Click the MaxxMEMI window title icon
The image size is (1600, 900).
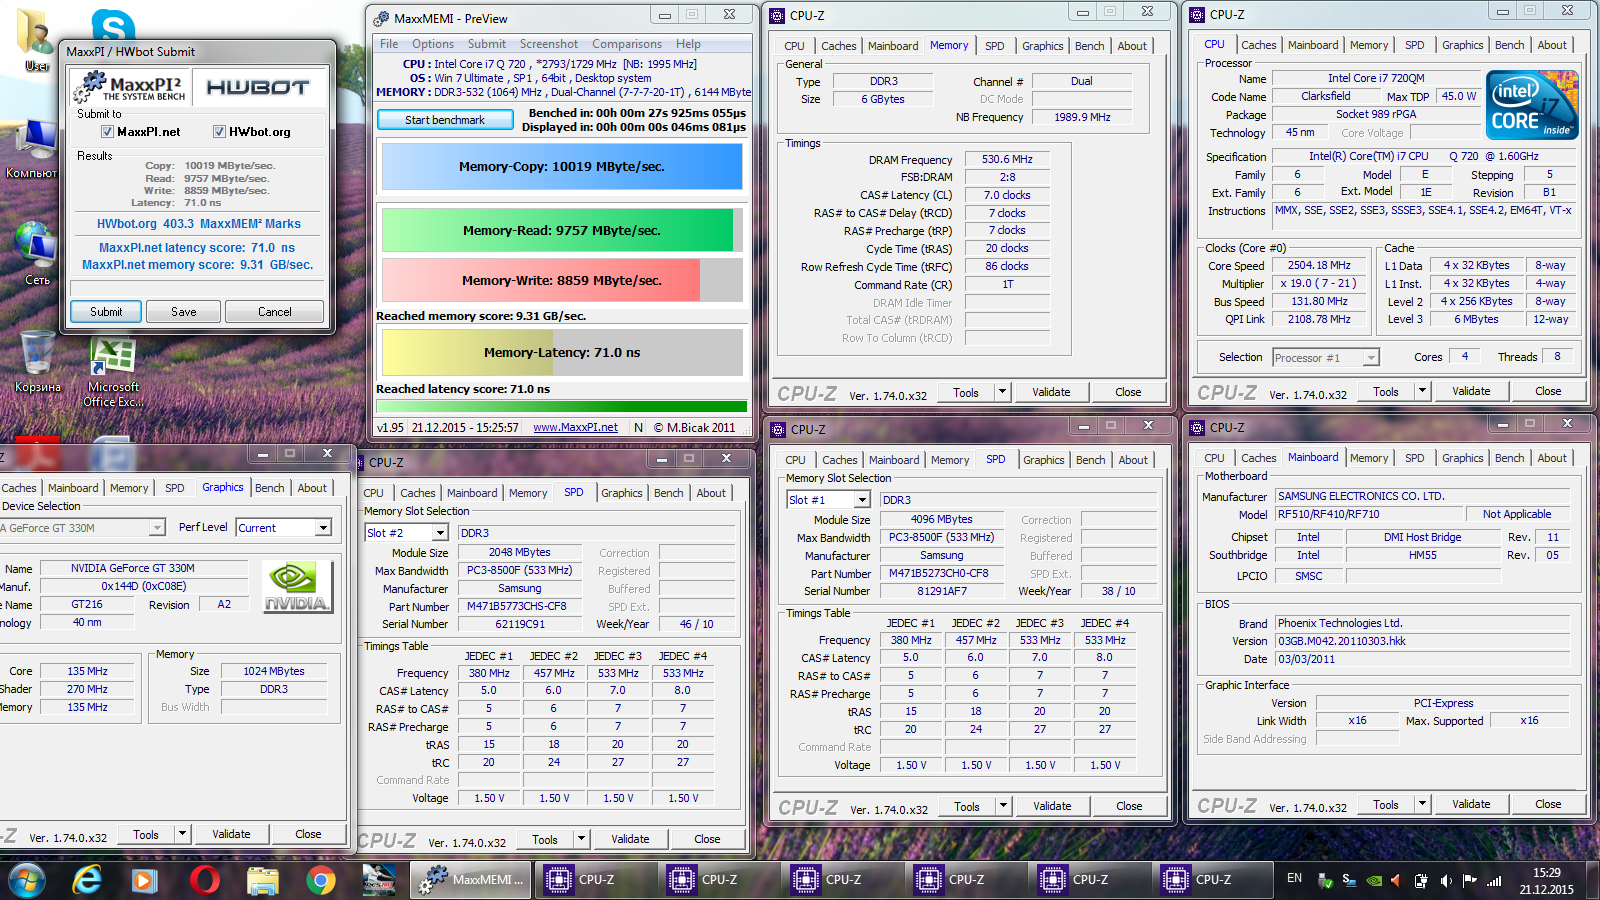click(x=382, y=18)
